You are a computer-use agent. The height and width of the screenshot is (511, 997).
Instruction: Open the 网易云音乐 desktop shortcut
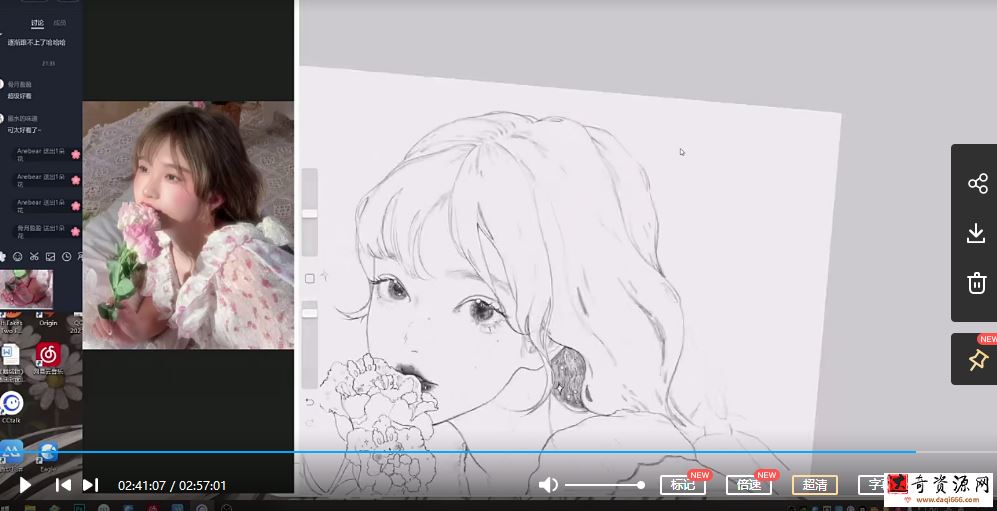tap(48, 360)
